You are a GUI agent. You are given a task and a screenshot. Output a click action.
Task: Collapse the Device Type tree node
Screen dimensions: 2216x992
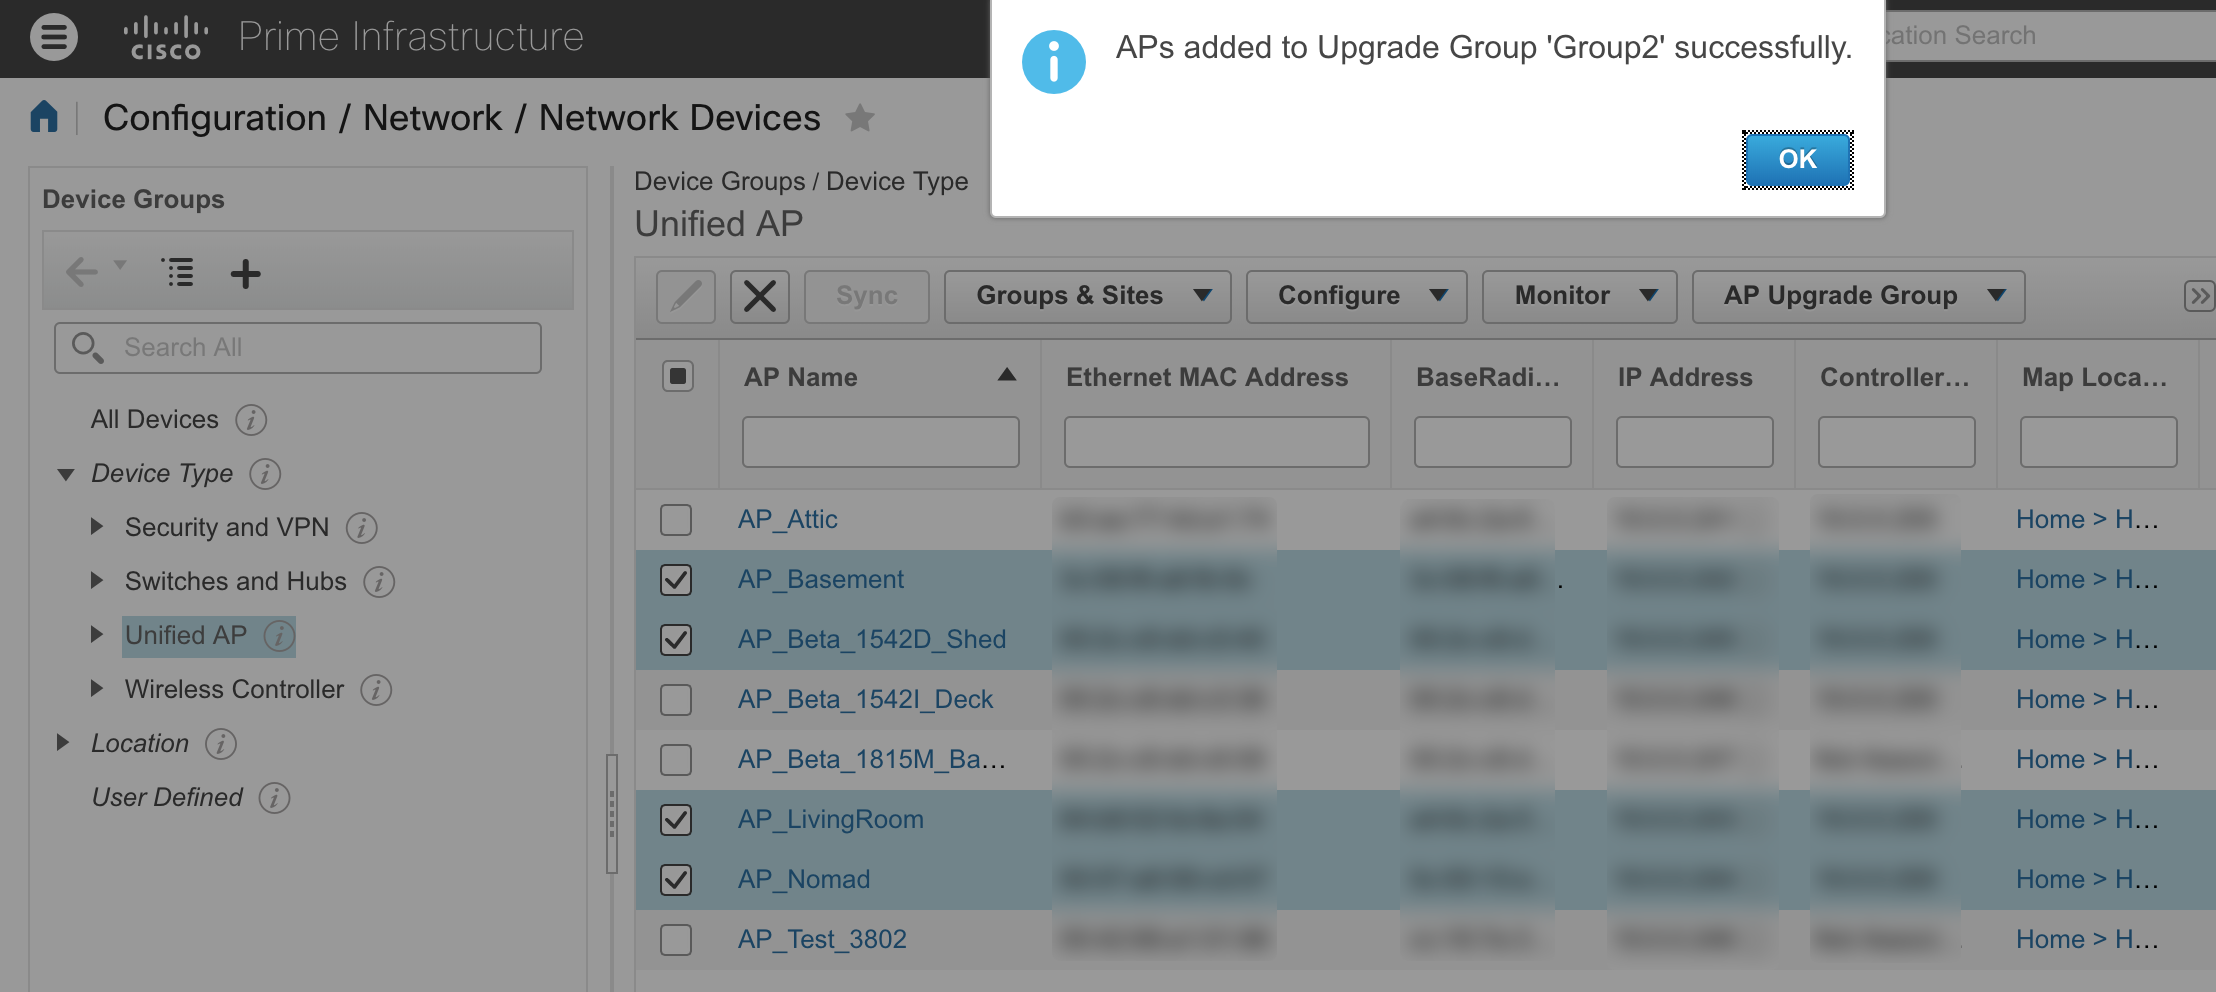(x=66, y=474)
